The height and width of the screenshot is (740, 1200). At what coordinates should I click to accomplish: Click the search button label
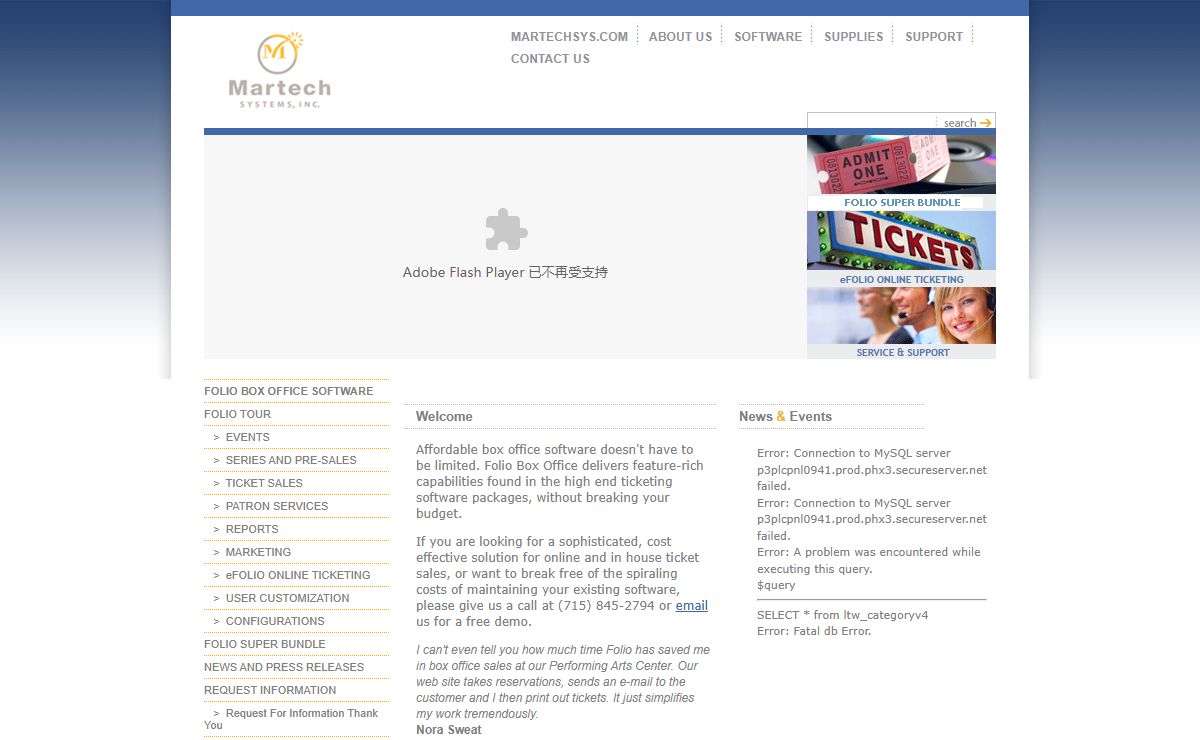coord(960,123)
